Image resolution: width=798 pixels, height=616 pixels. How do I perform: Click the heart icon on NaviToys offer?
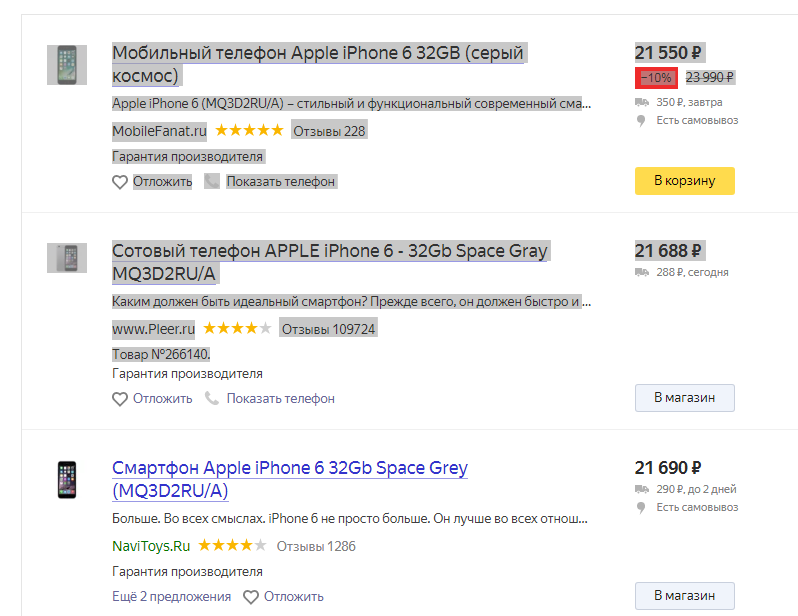251,597
